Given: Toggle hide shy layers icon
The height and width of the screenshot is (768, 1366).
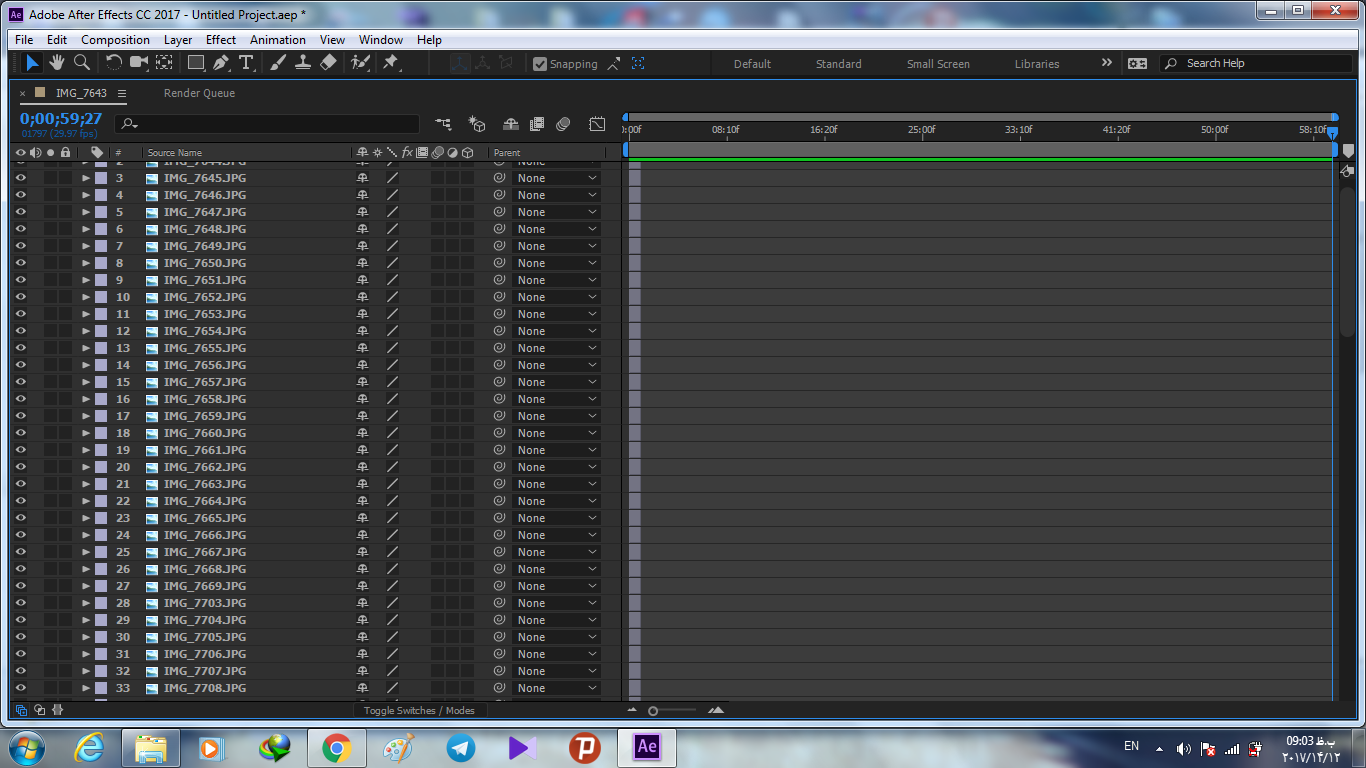Looking at the screenshot, I should [x=511, y=124].
